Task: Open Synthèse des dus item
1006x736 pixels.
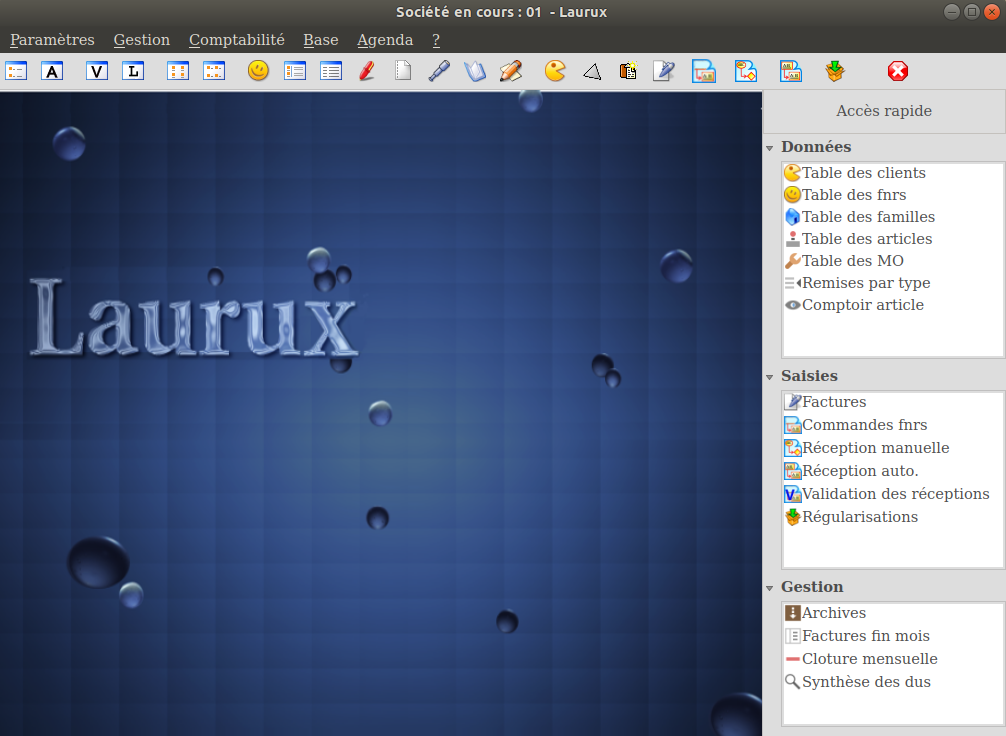Action: coord(866,682)
